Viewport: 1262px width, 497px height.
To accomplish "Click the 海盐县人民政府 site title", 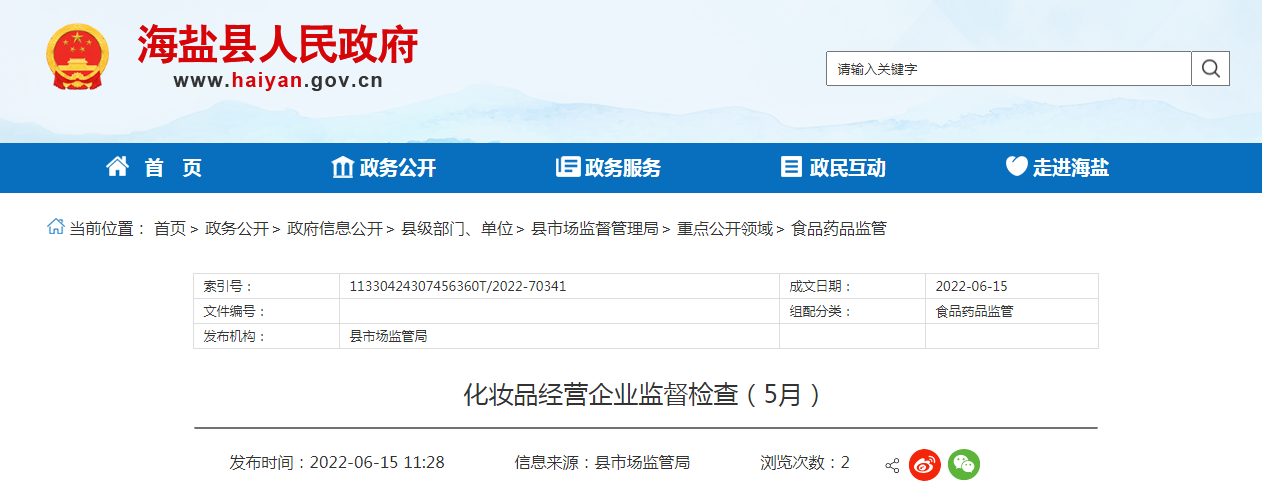I will pos(277,43).
